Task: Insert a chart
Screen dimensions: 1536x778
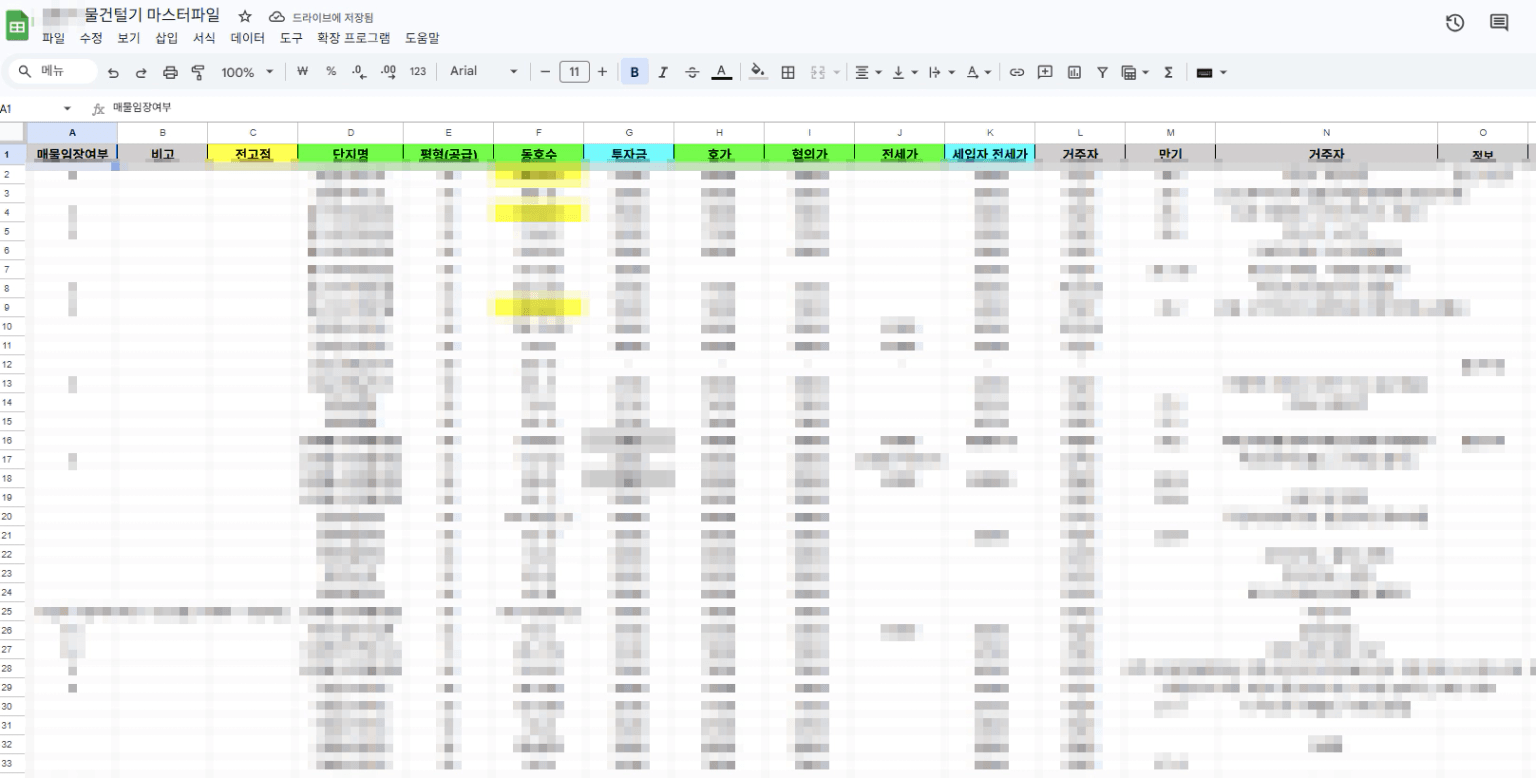Action: click(x=1074, y=72)
